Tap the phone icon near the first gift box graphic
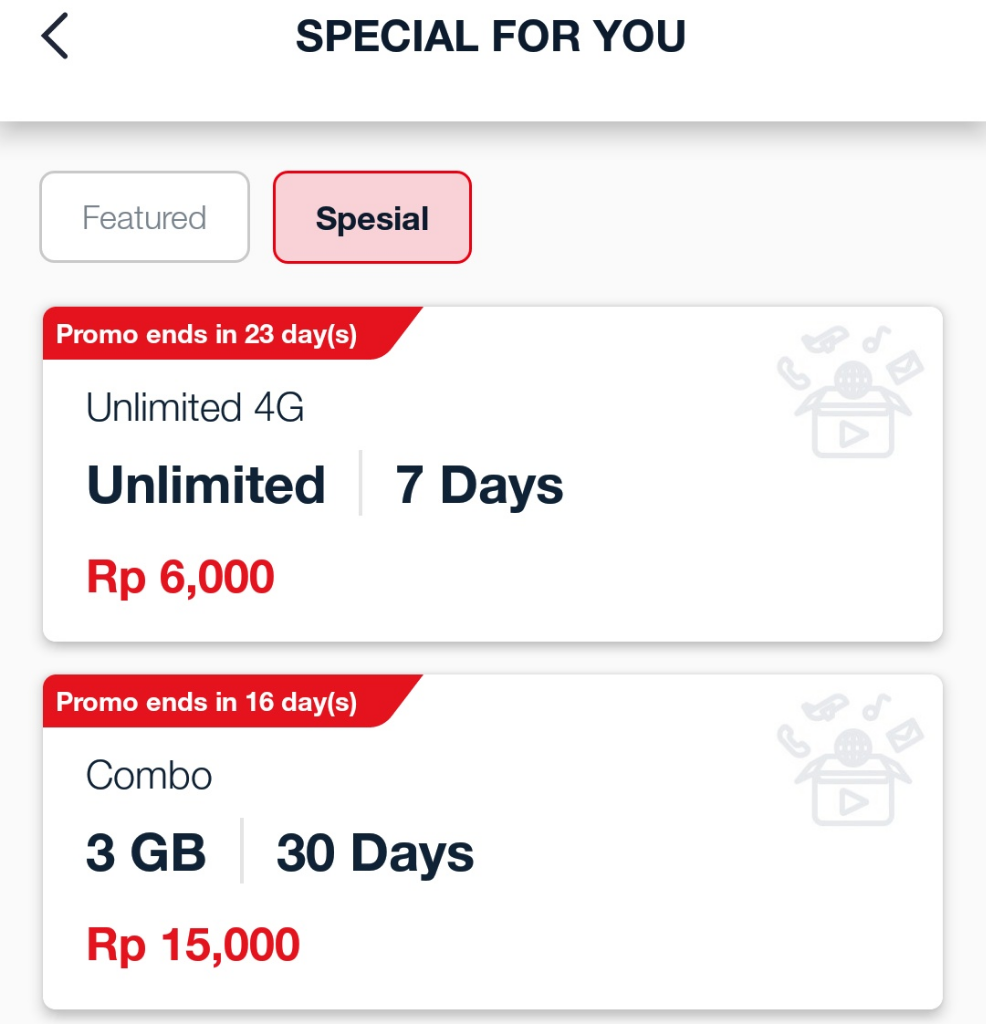 792,373
